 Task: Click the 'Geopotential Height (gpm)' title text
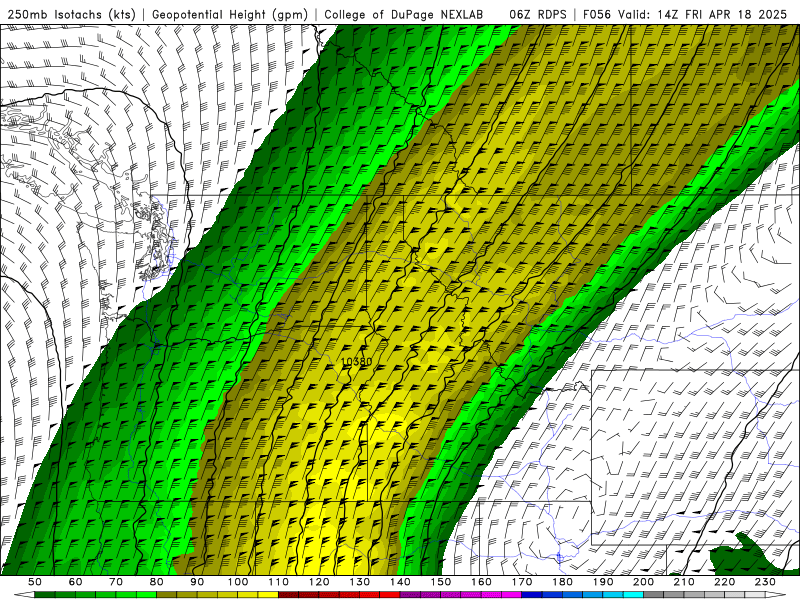230,15
